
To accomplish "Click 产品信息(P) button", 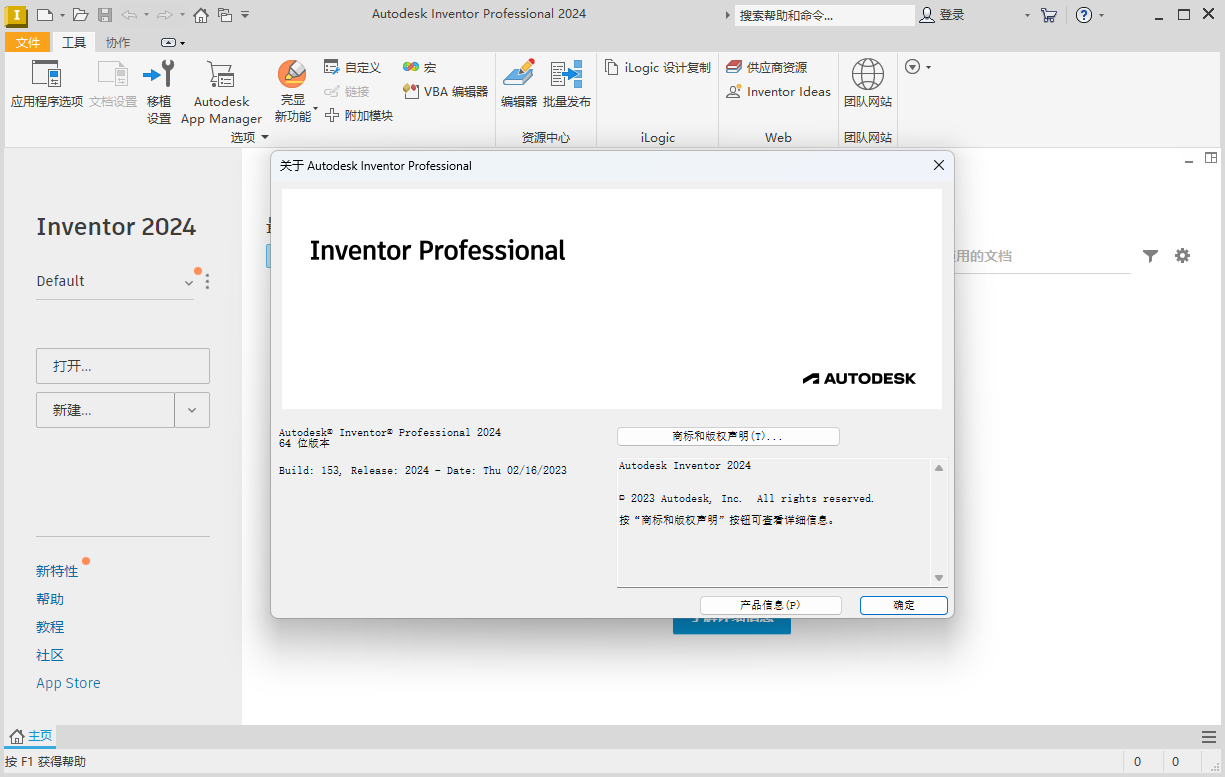I will click(x=770, y=605).
